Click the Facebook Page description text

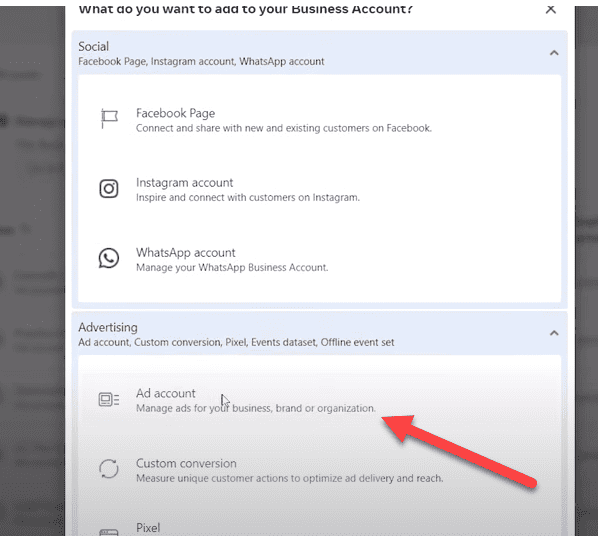pos(284,128)
